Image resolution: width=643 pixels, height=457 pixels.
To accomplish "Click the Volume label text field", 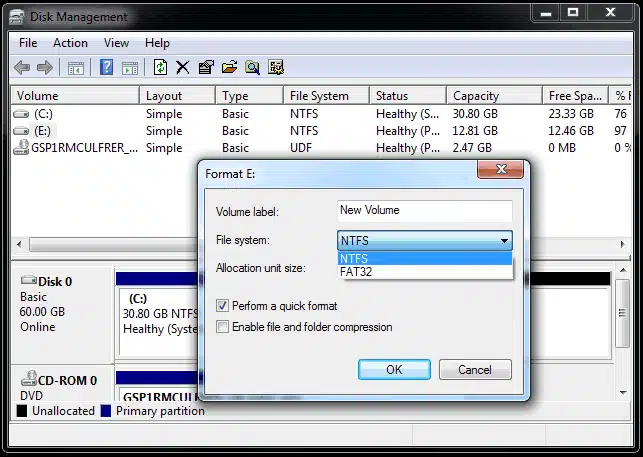I will point(425,210).
